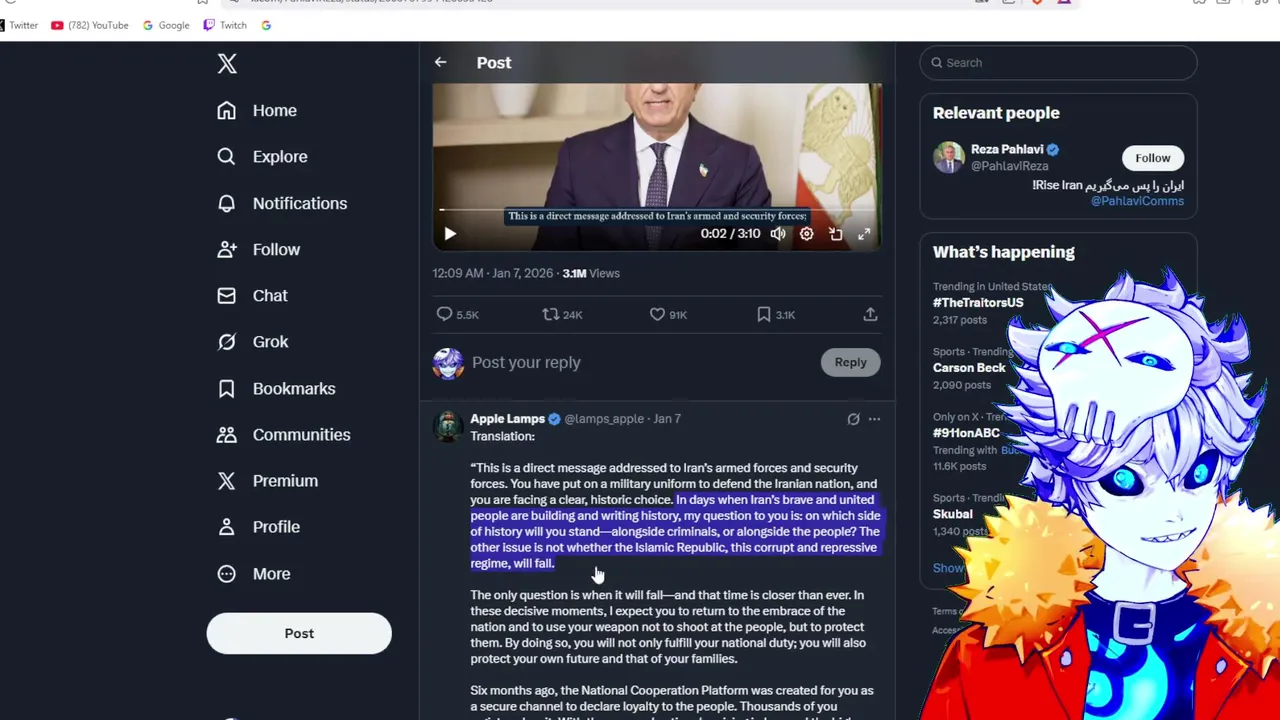Go back with the arrow icon
Image resolution: width=1280 pixels, height=720 pixels.
pos(440,62)
